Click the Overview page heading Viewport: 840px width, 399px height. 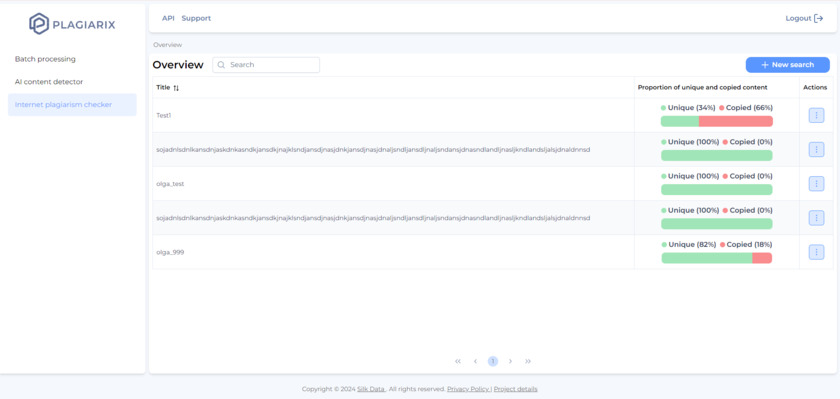178,65
